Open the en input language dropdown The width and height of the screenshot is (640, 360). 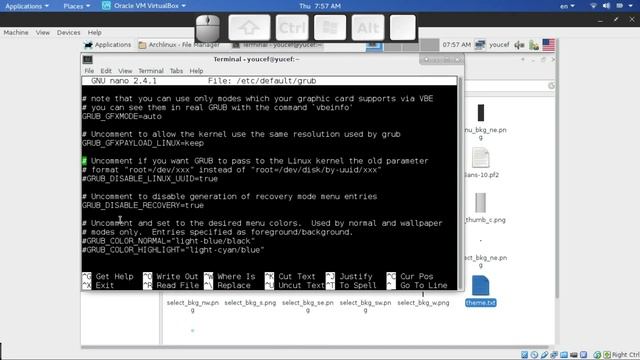point(567,6)
